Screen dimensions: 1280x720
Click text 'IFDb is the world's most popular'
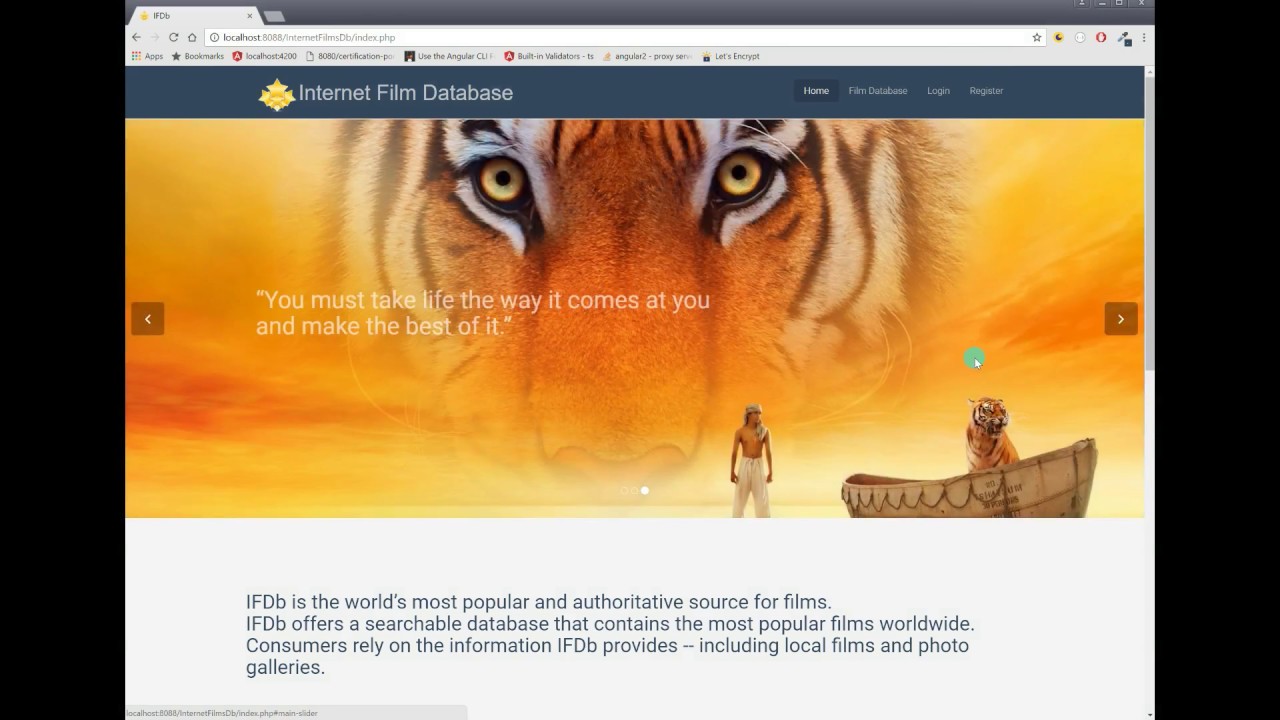pyautogui.click(x=539, y=602)
